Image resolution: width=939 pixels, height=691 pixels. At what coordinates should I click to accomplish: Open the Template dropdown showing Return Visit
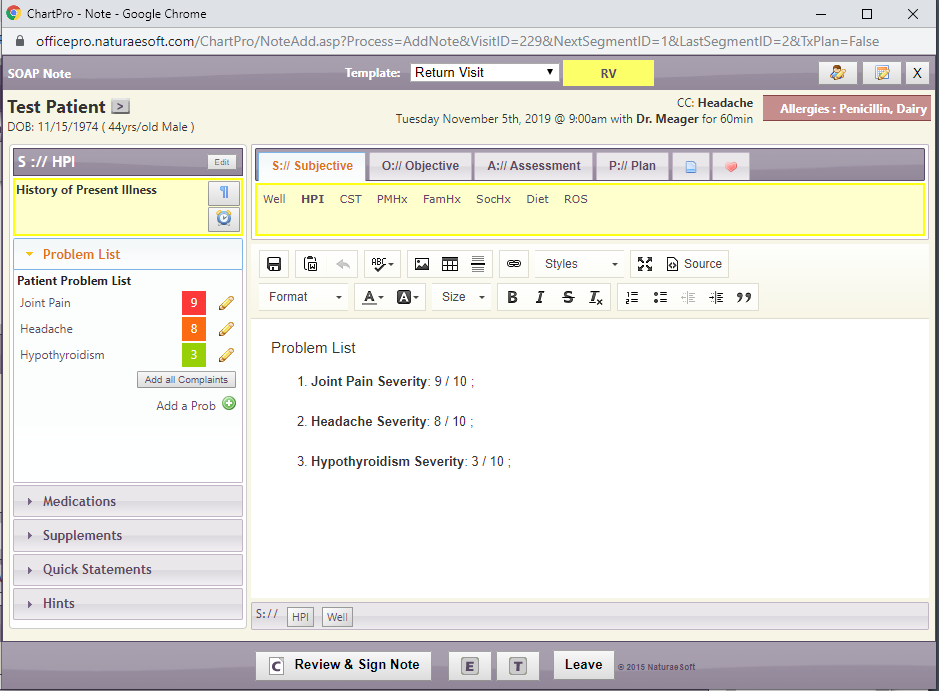pyautogui.click(x=483, y=72)
